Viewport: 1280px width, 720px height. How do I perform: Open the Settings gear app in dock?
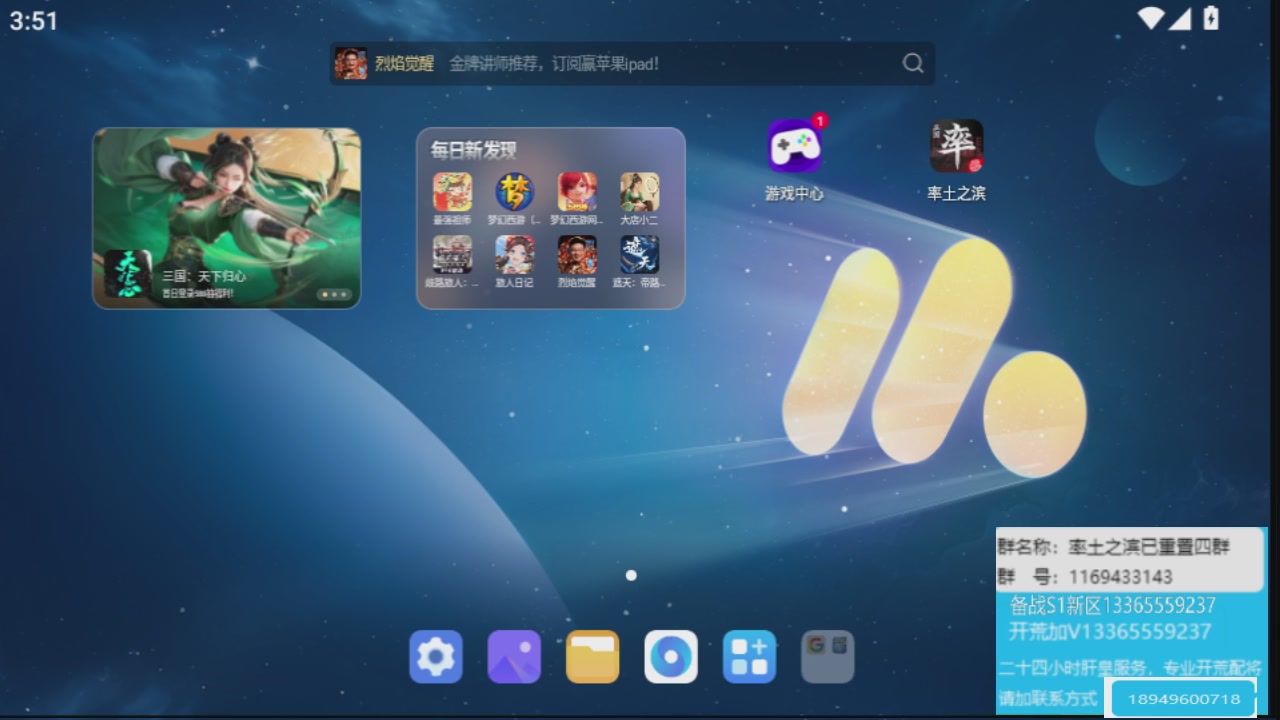[436, 657]
